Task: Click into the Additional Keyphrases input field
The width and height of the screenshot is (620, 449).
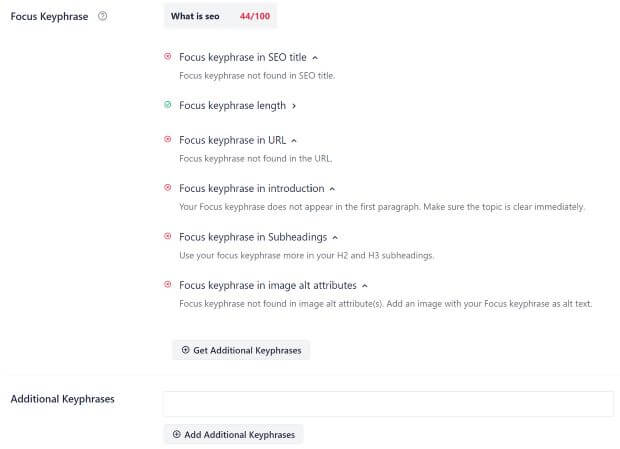Action: 389,404
